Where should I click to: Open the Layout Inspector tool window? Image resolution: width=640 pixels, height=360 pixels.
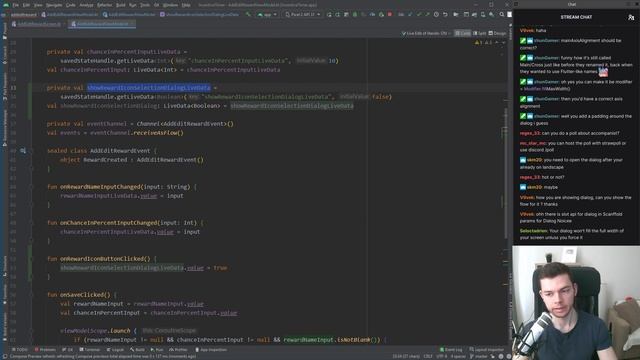point(487,350)
